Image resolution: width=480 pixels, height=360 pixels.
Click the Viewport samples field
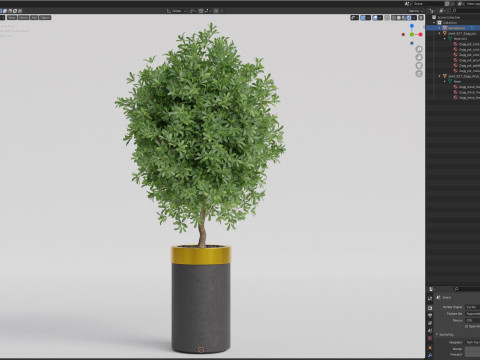pyautogui.click(x=473, y=354)
